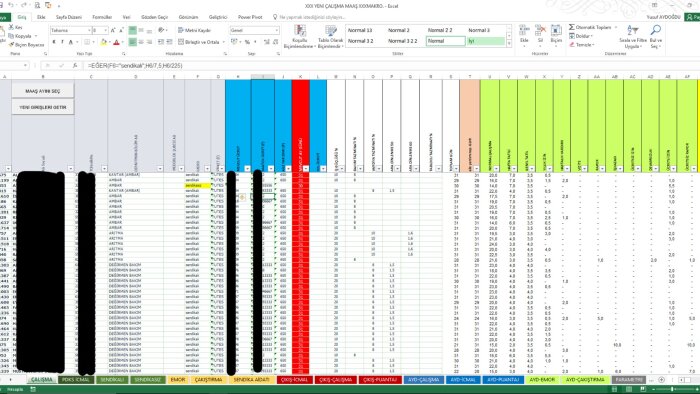Click the Kopyala copy button
This screenshot has width=700, height=394.
(20, 36)
